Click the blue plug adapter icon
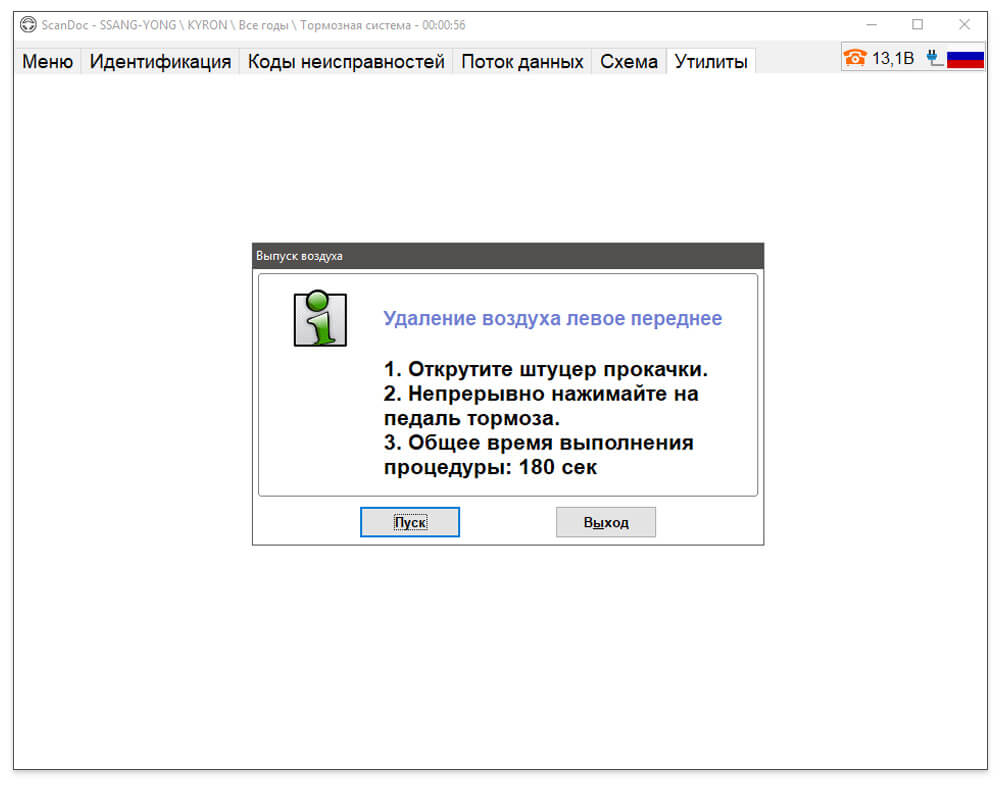Image resolution: width=1000 pixels, height=786 pixels. [934, 58]
